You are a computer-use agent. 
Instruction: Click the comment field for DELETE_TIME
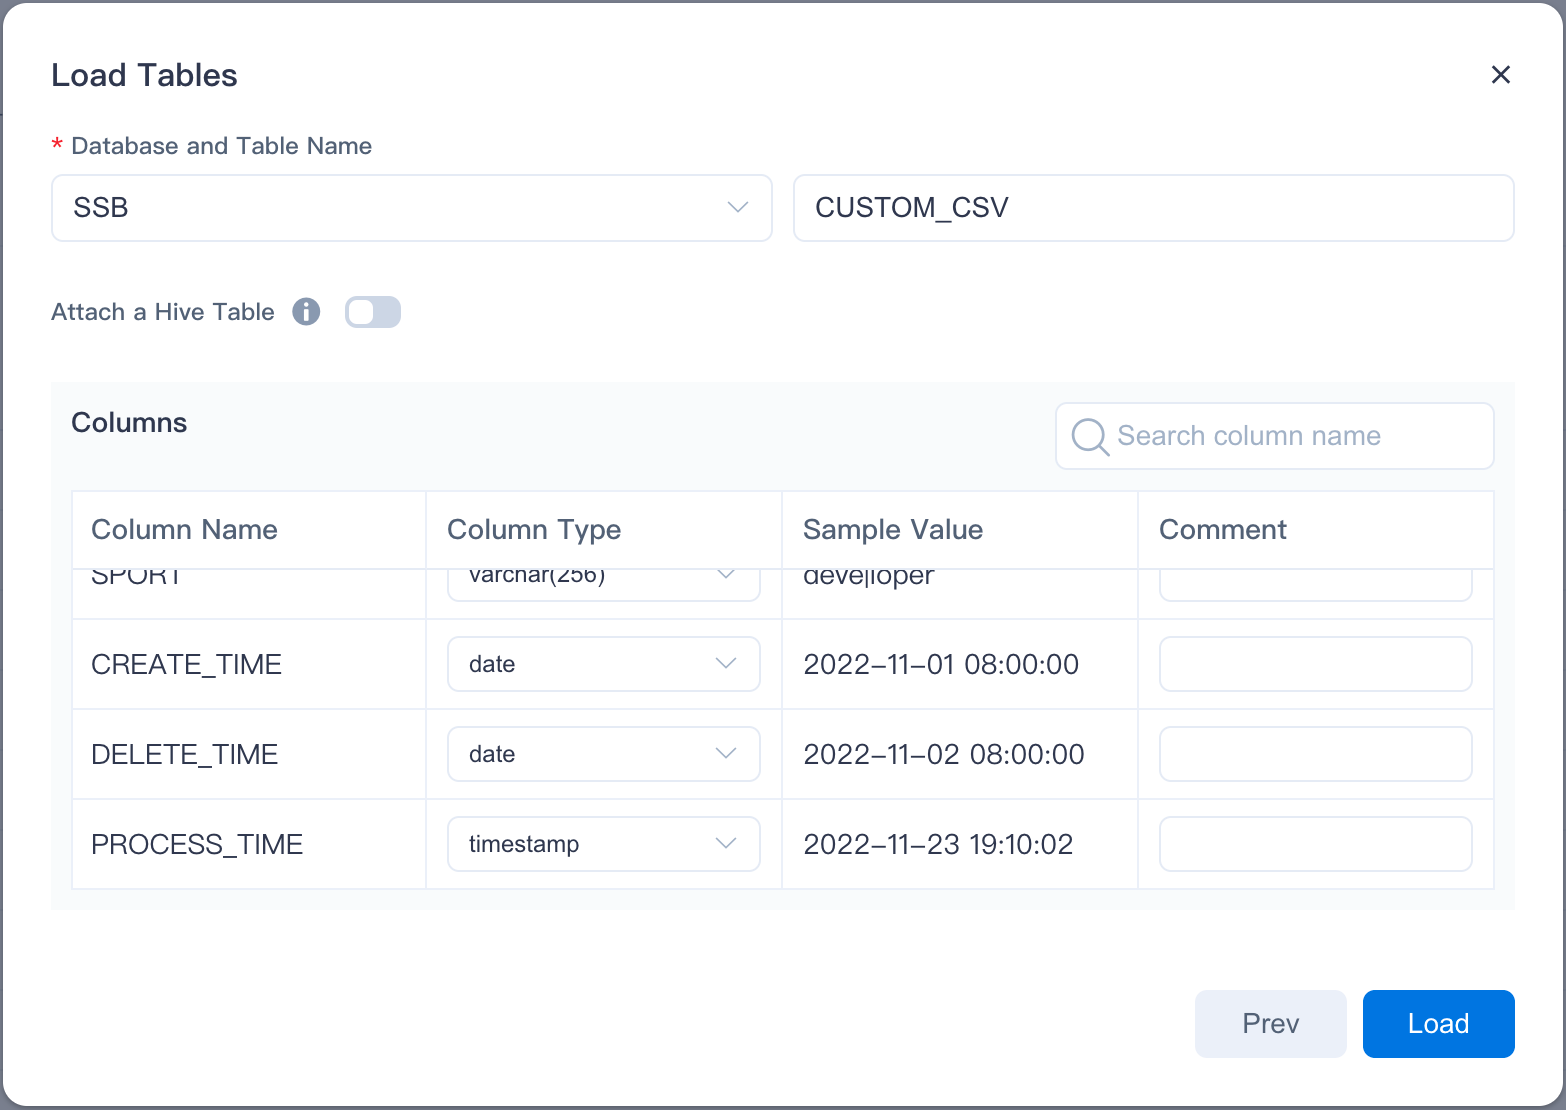(x=1315, y=754)
